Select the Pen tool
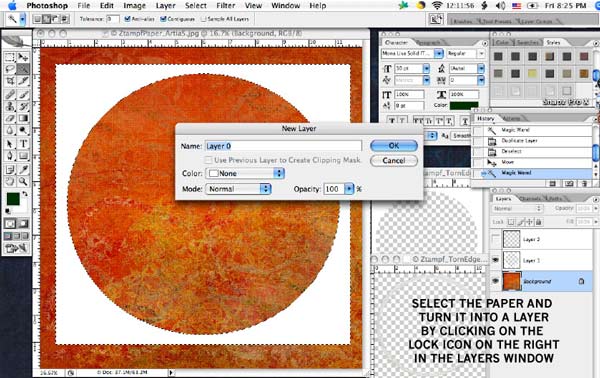 click(x=10, y=156)
